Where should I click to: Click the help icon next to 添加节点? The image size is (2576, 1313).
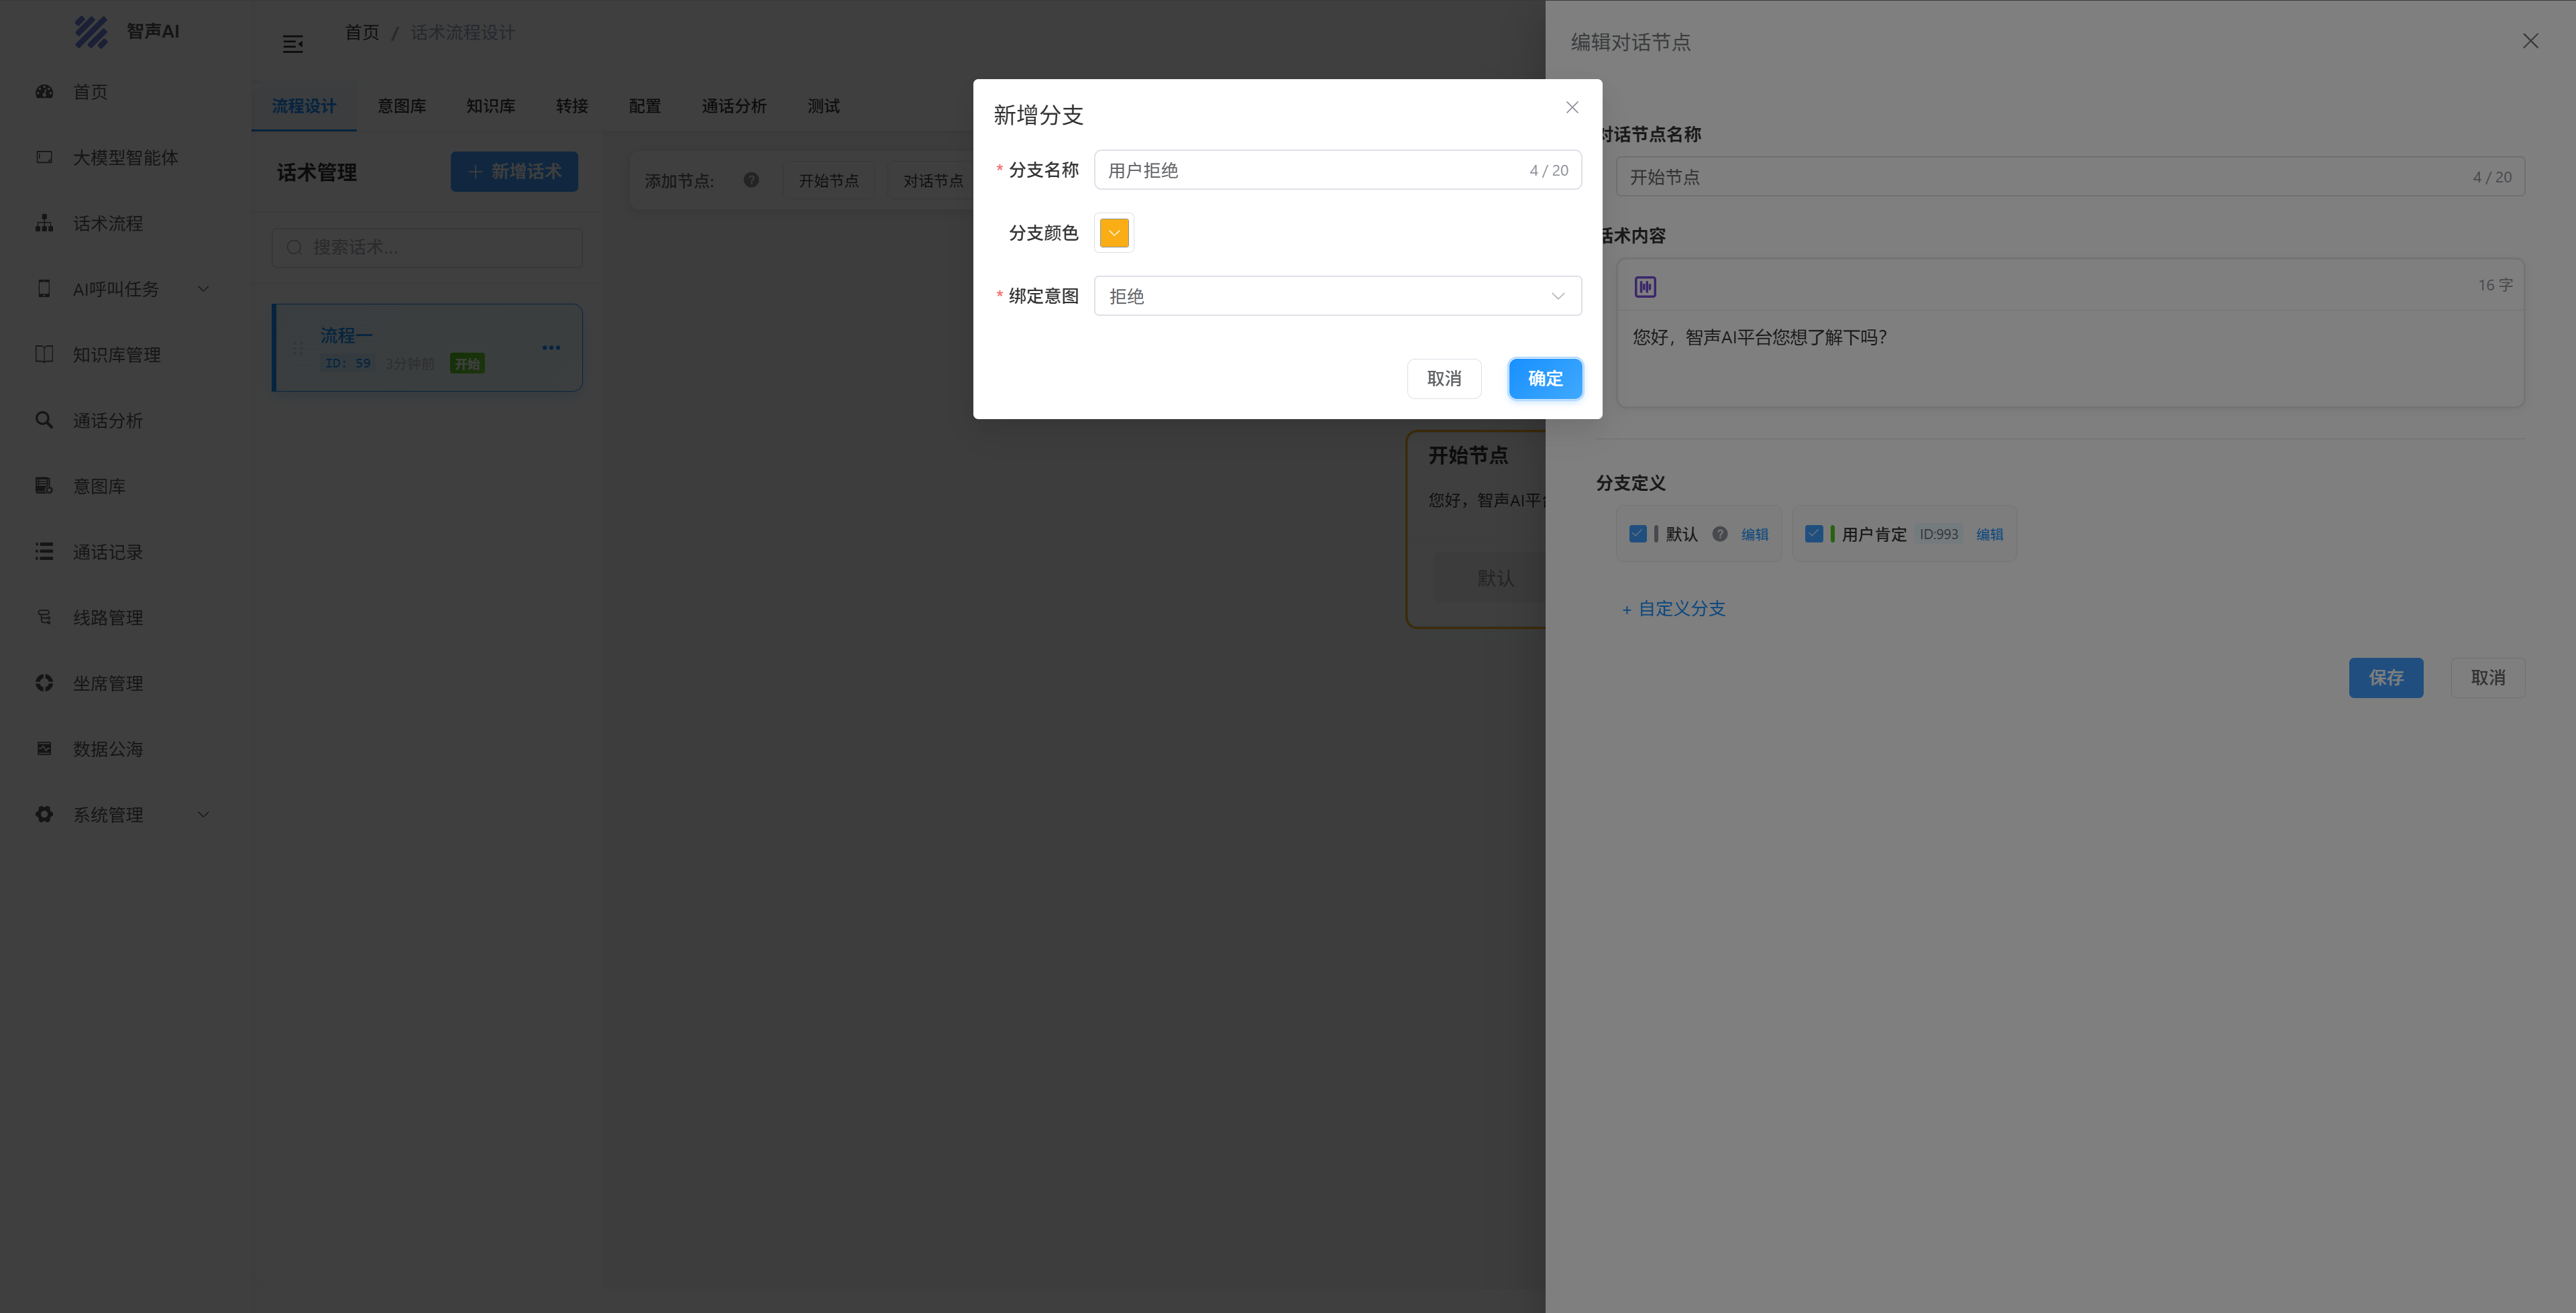(751, 180)
